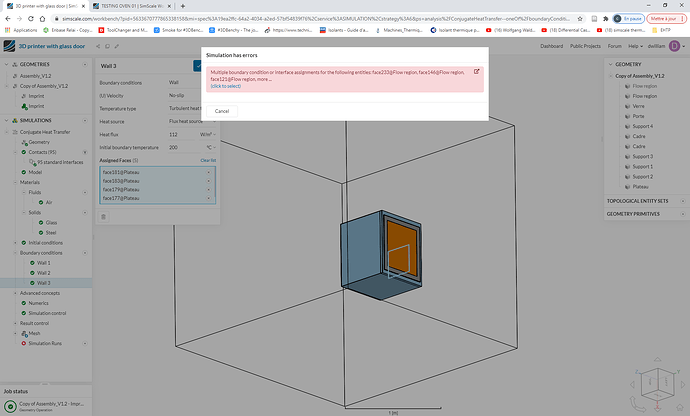Click the Mettre à jour Chrome update button
Image resolution: width=690 pixels, height=416 pixels.
coord(667,19)
